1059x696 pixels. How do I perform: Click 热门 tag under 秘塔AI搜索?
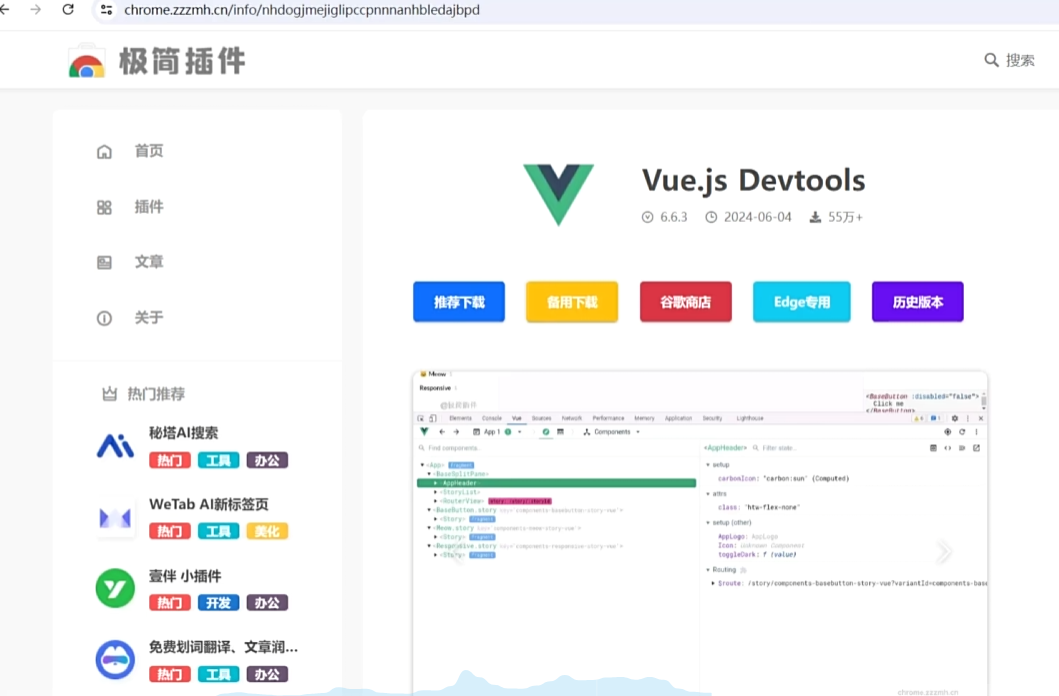click(170, 460)
